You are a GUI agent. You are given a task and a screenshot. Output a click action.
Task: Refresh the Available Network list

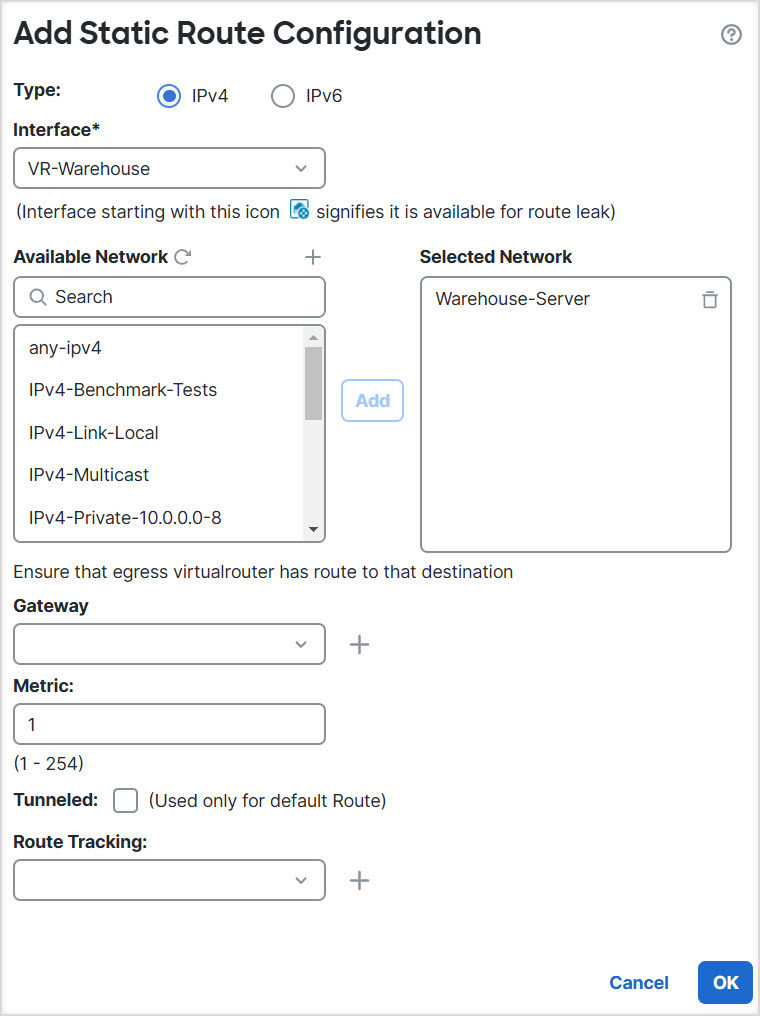point(182,257)
